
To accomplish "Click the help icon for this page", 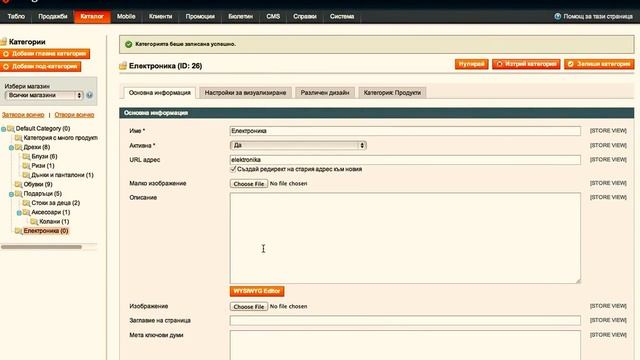I will 558,16.
